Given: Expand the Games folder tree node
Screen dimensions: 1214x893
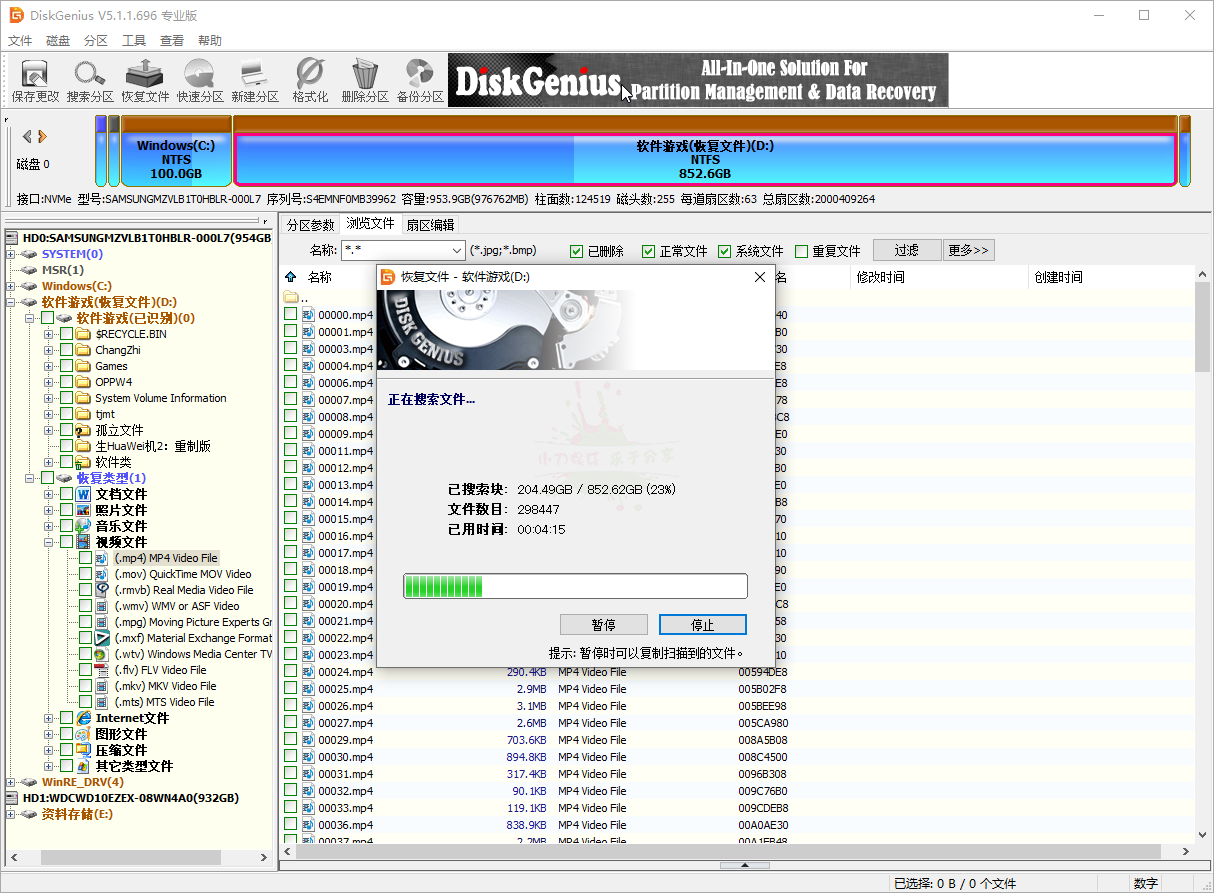Looking at the screenshot, I should [49, 366].
